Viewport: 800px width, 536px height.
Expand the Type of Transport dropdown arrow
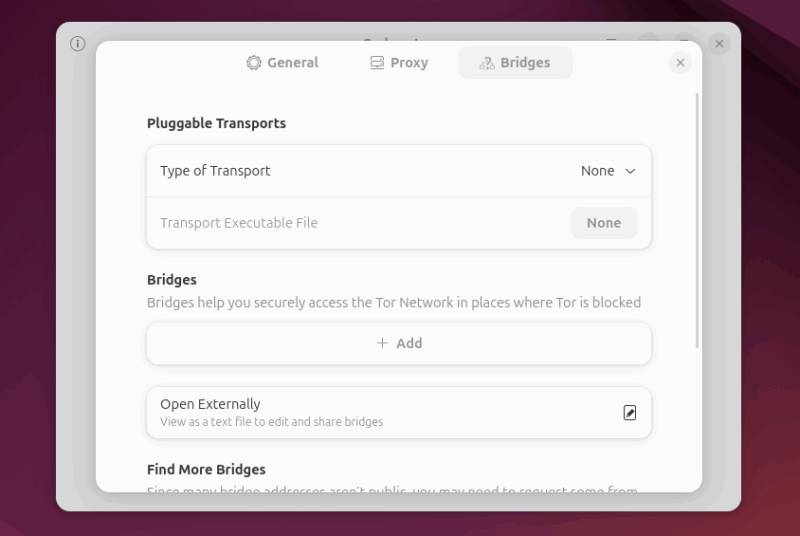630,171
